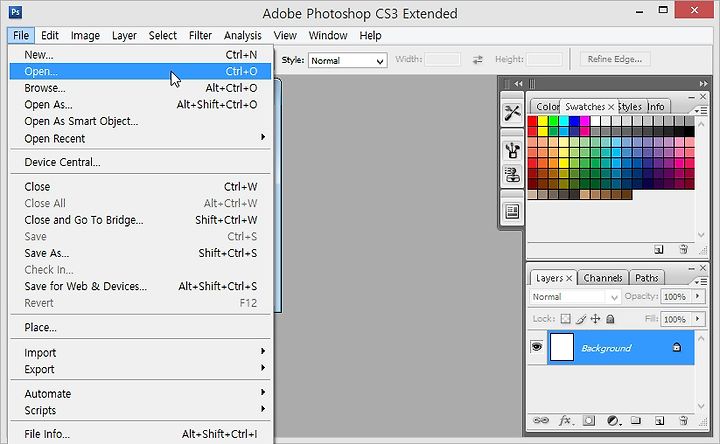Choose Save for Web & Devices...
The image size is (720, 444).
pyautogui.click(x=140, y=286)
